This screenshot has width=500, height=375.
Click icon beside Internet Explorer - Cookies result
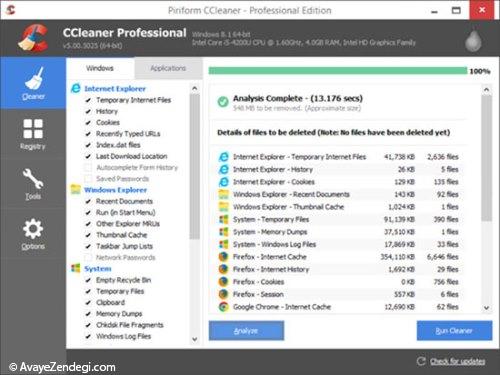point(223,182)
